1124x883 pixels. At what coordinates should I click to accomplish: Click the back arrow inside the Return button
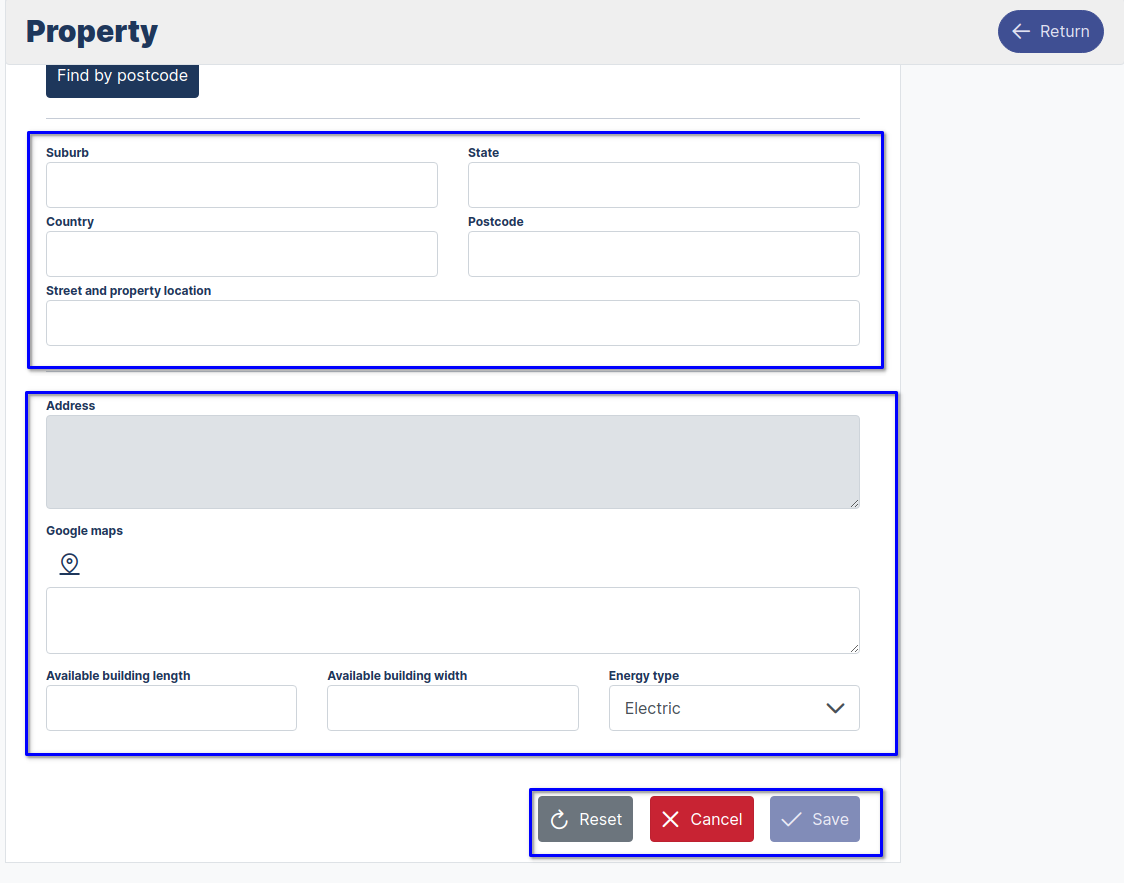coord(1021,31)
